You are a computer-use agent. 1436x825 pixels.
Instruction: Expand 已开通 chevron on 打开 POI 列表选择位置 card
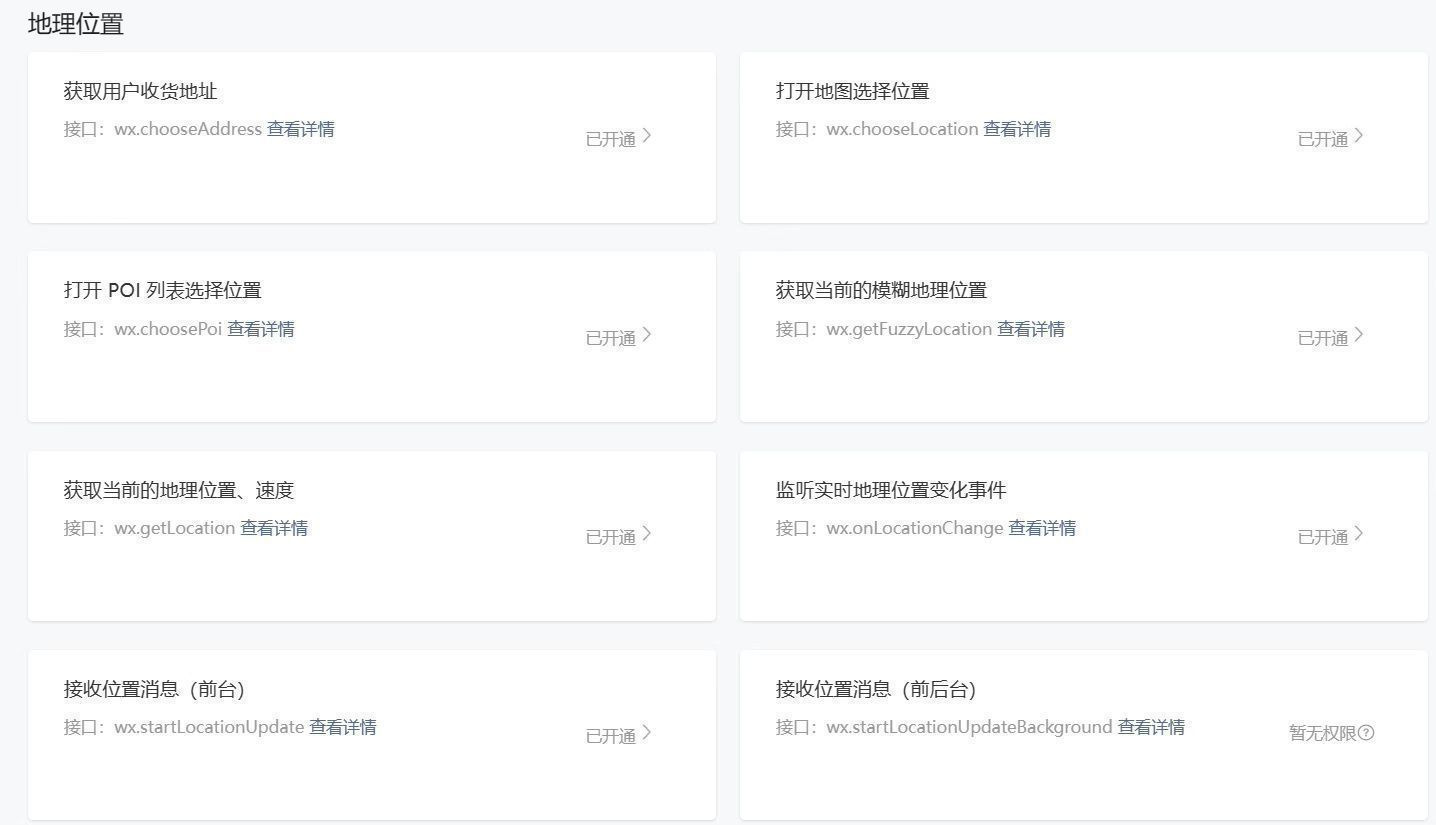coord(647,335)
